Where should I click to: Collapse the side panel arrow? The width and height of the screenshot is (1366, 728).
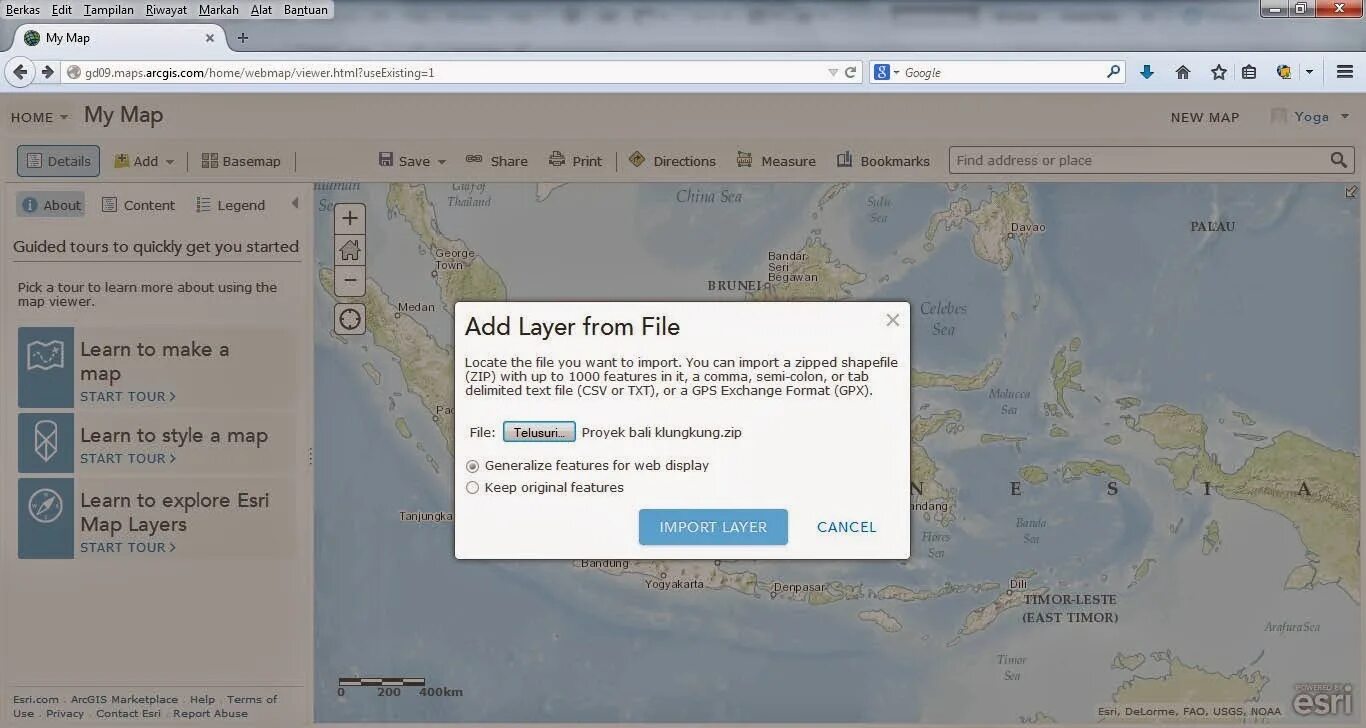click(295, 204)
